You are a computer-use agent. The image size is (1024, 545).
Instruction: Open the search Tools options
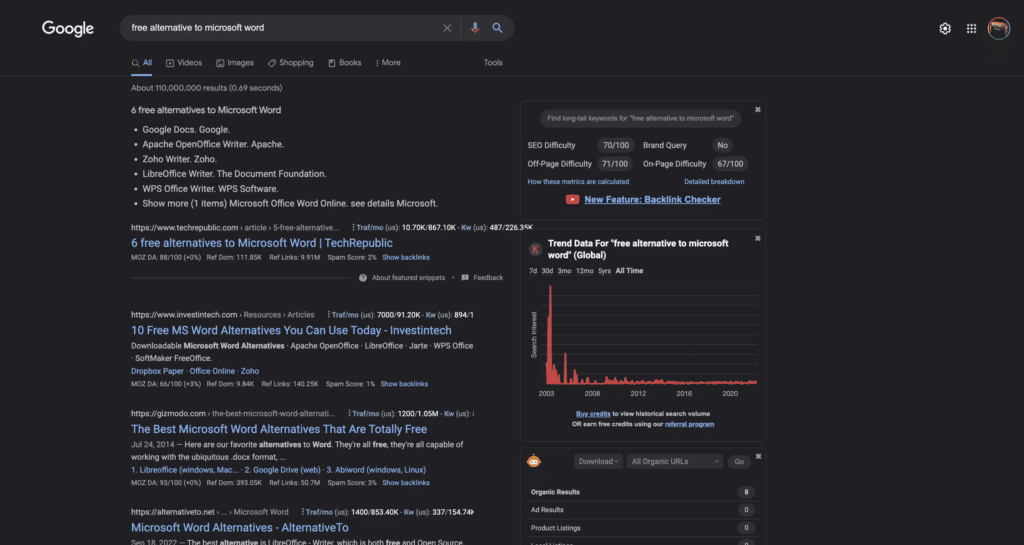point(493,63)
